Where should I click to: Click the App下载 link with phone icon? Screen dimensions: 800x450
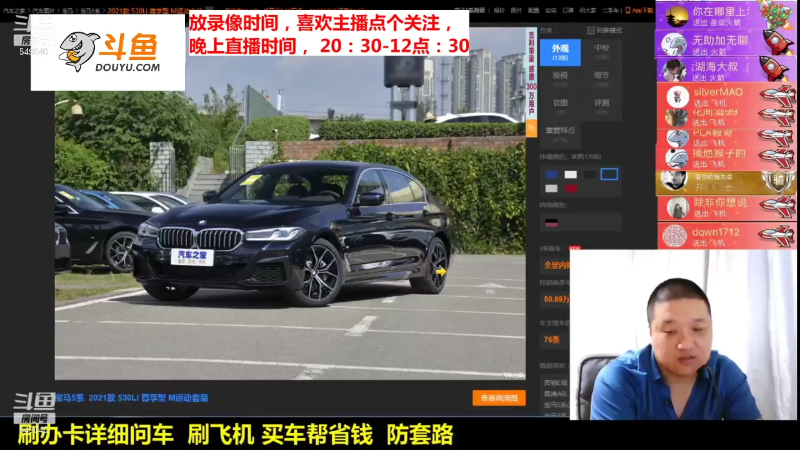click(639, 10)
